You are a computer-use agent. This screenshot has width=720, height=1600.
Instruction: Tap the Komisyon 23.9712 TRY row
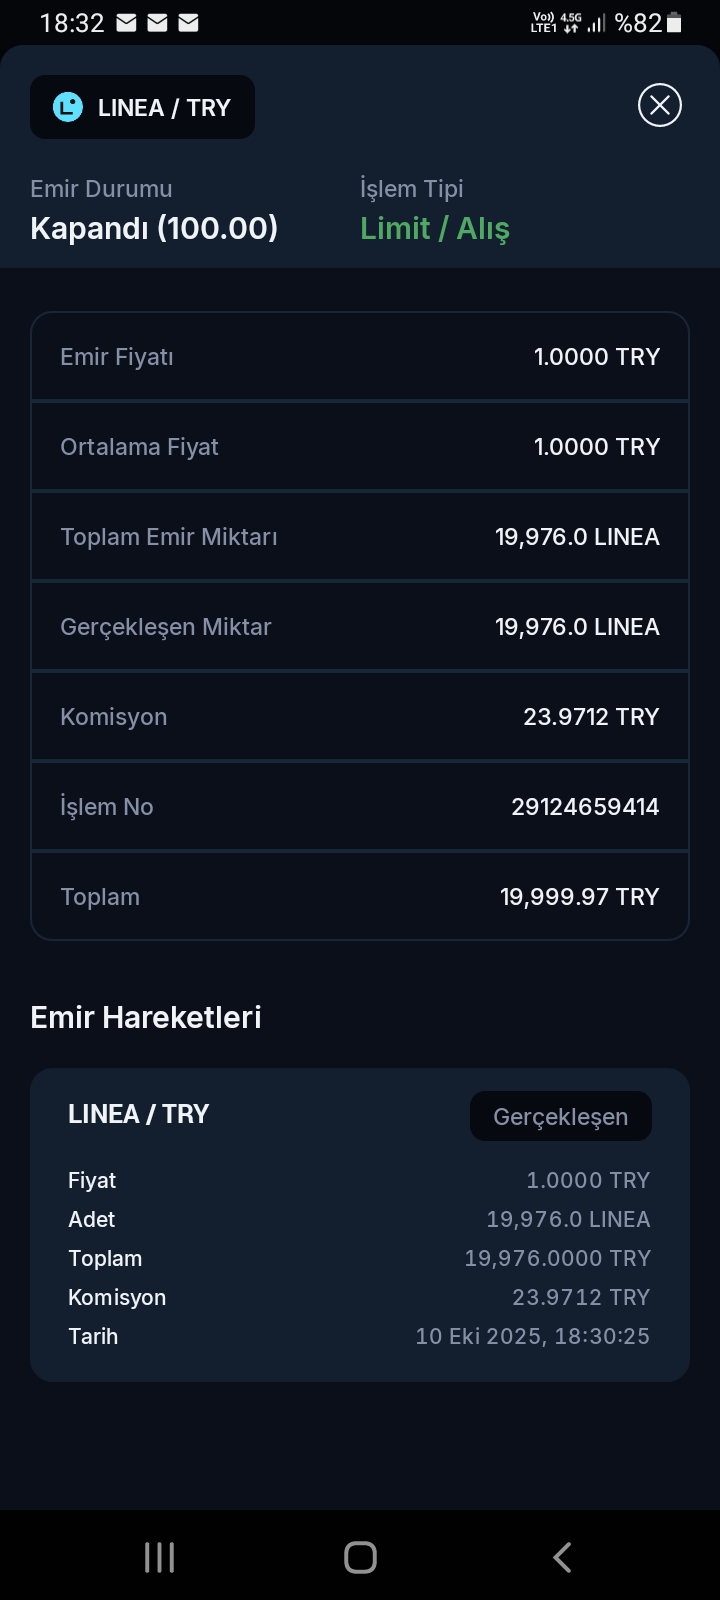click(360, 717)
